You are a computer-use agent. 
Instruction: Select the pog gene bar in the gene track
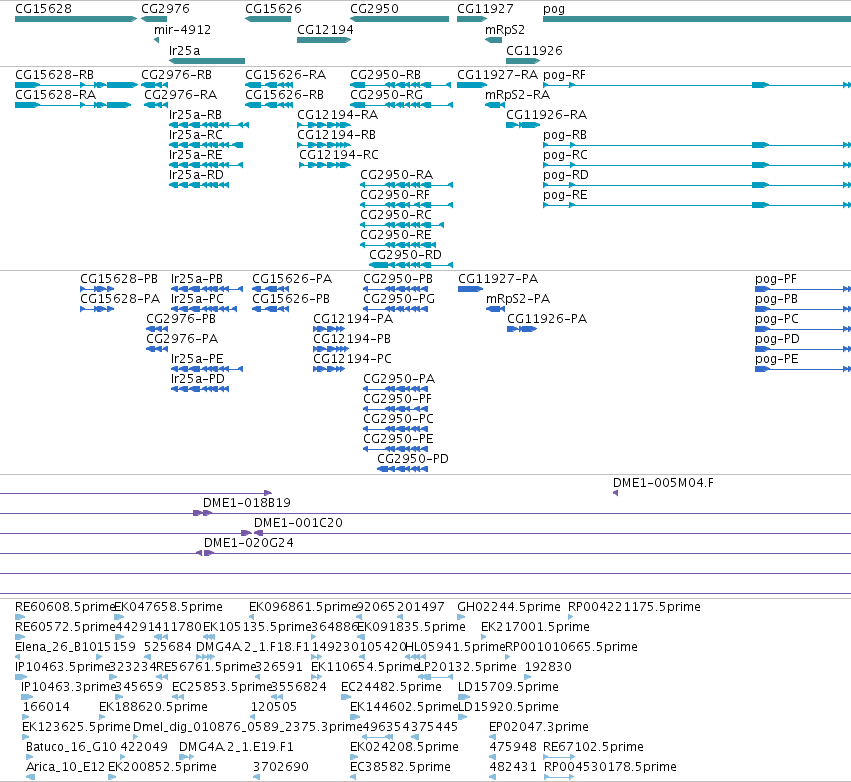697,19
